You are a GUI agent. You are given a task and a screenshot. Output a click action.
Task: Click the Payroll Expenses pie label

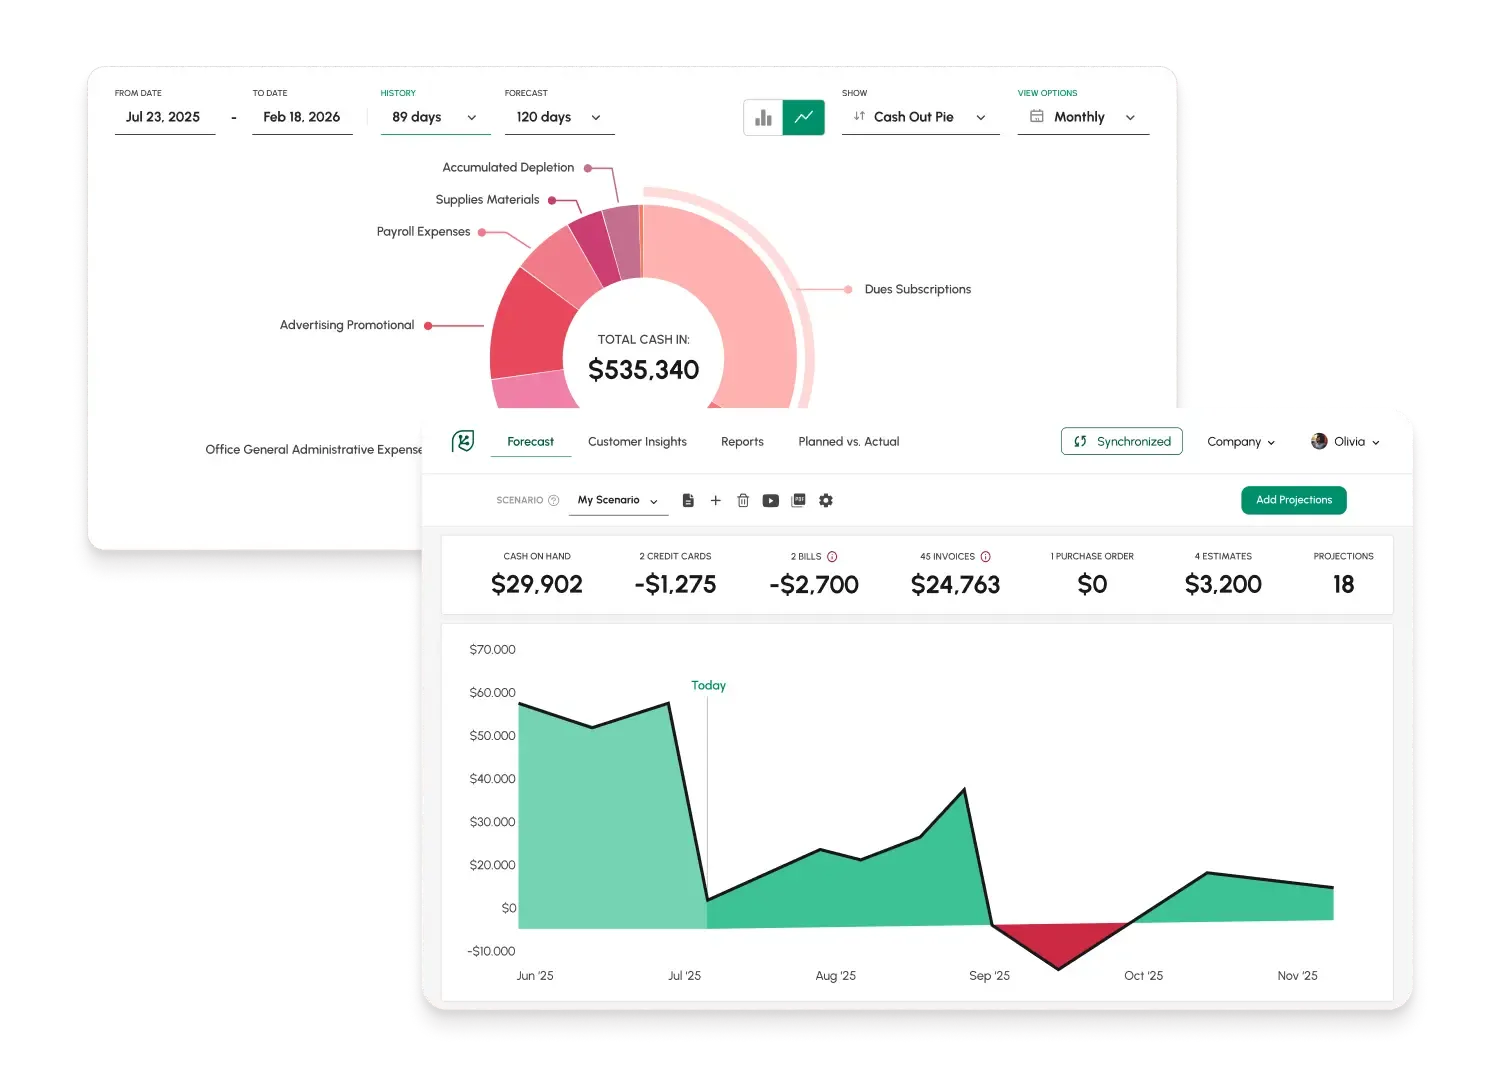423,231
